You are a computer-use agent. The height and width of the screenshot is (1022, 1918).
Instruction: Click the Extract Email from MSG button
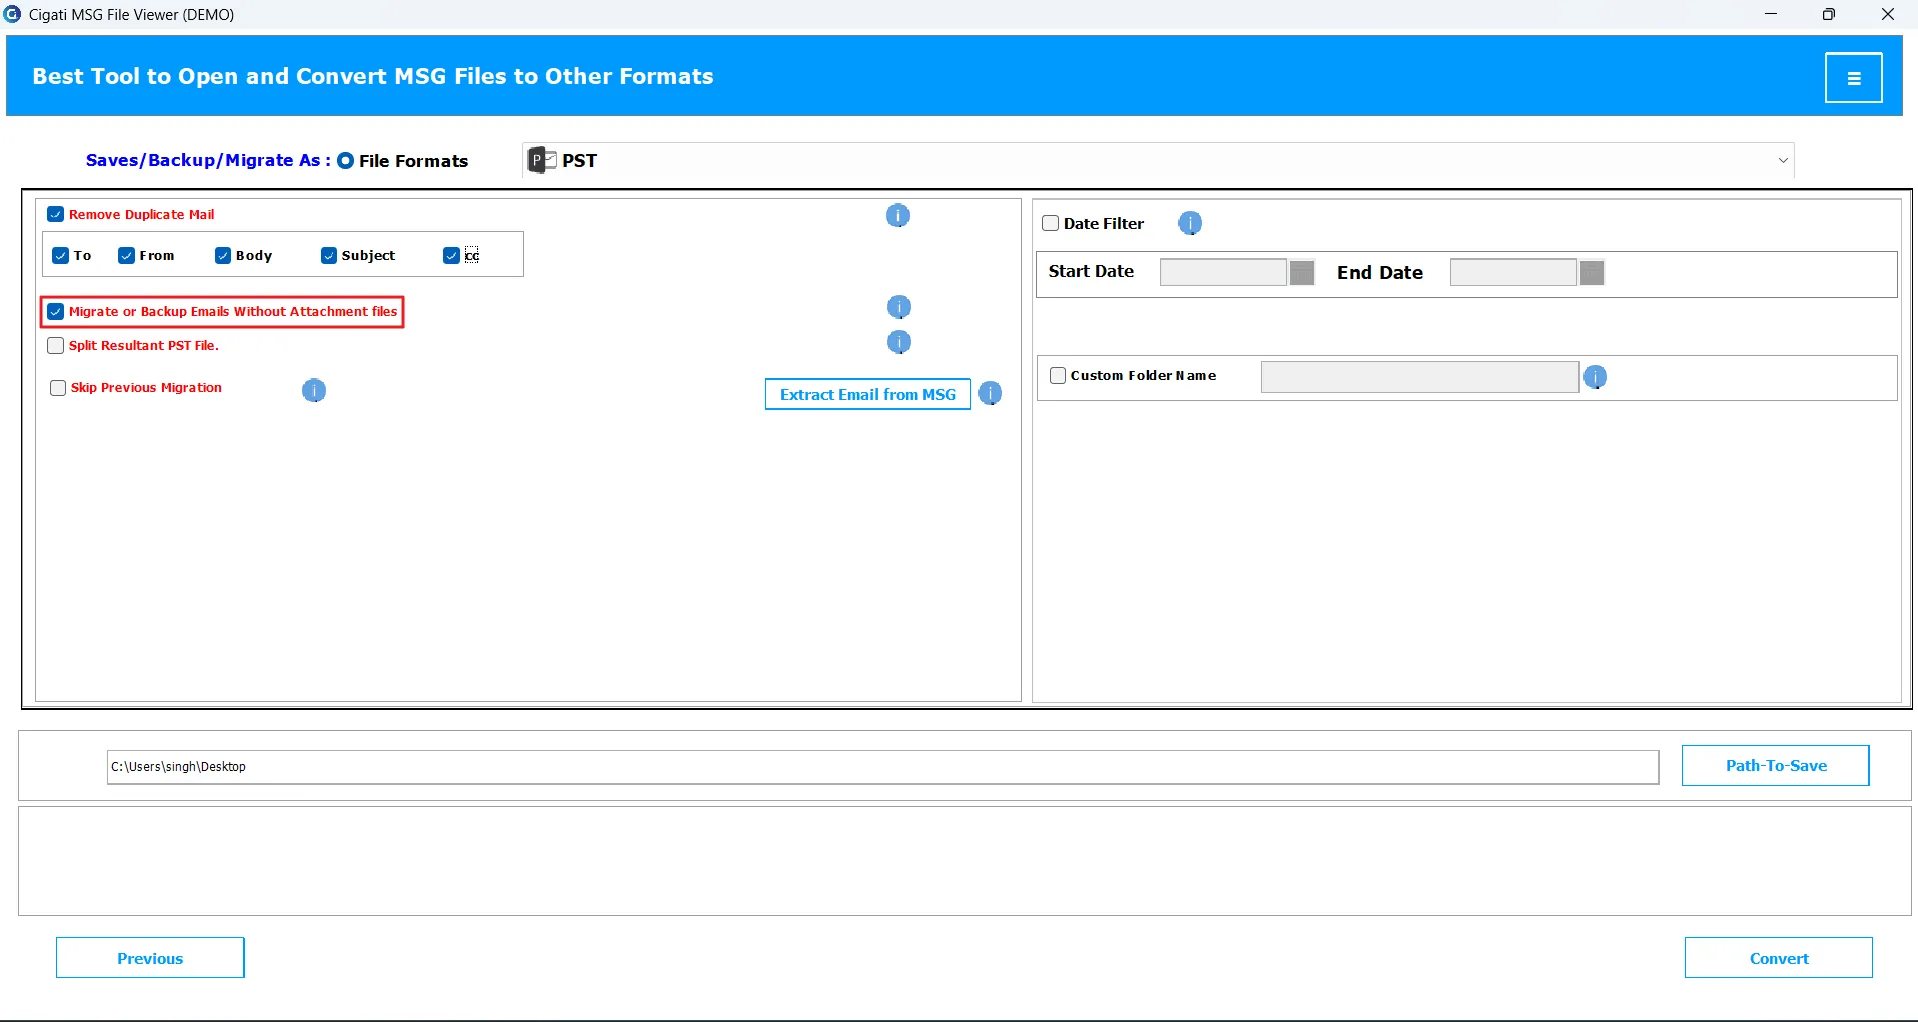click(x=867, y=394)
